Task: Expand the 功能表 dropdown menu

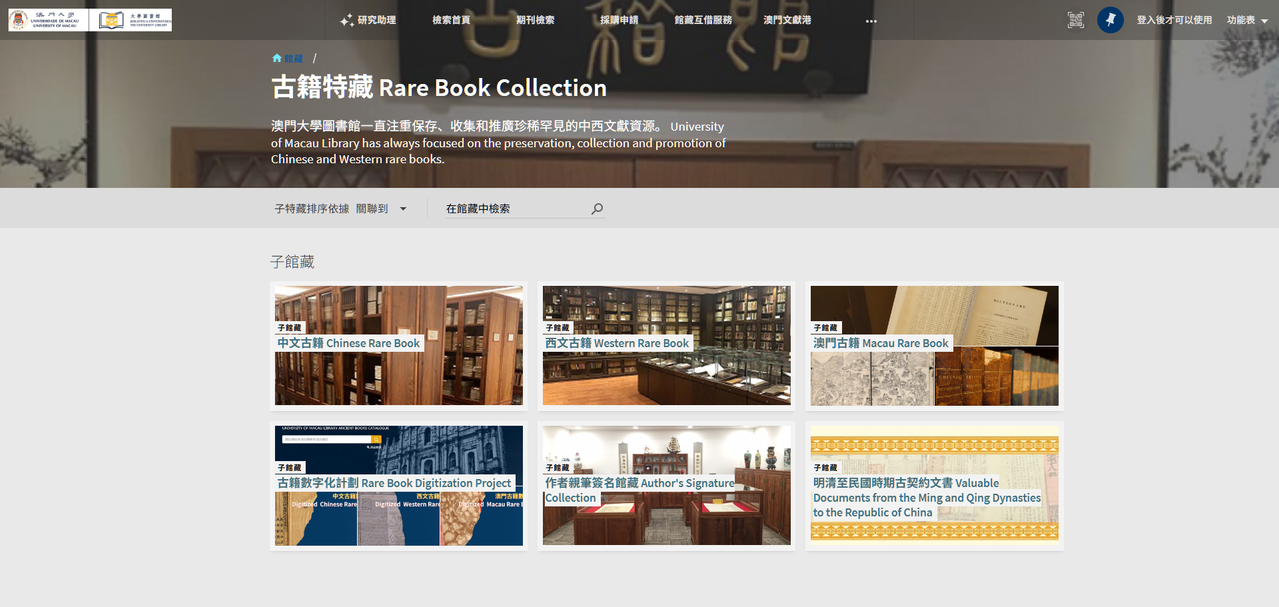Action: [x=1247, y=20]
